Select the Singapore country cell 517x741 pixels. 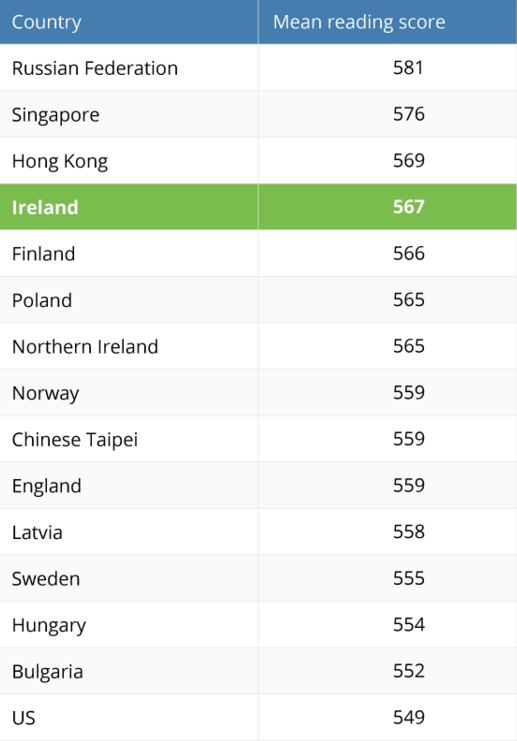(129, 114)
